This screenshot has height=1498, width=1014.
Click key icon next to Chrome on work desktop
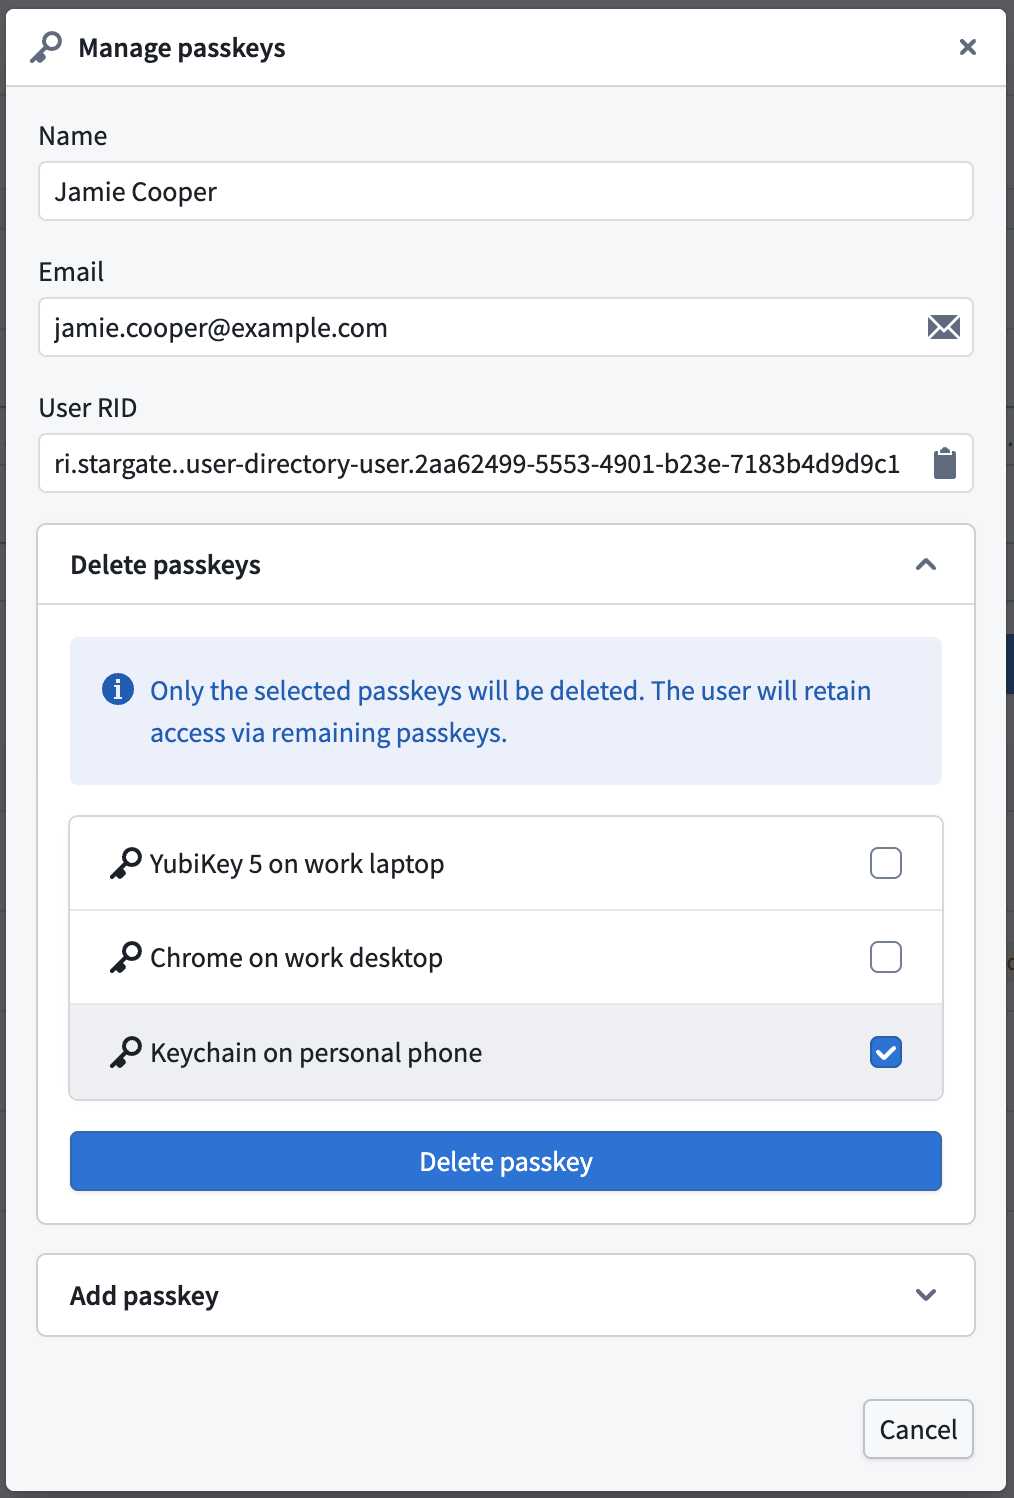[125, 957]
